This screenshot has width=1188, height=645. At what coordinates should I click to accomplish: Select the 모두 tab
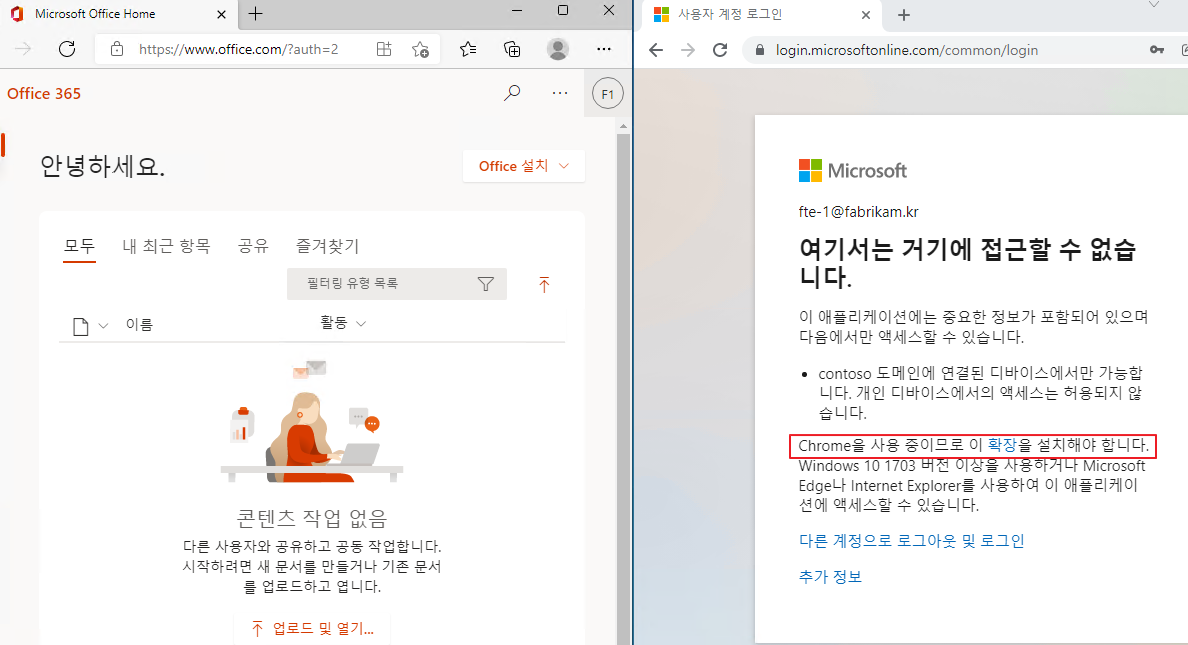click(80, 246)
